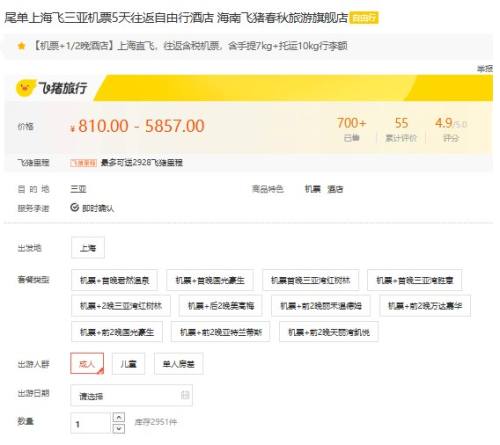Click the destination 三亚 link
Viewport: 500px width, 445px height.
tap(78, 189)
